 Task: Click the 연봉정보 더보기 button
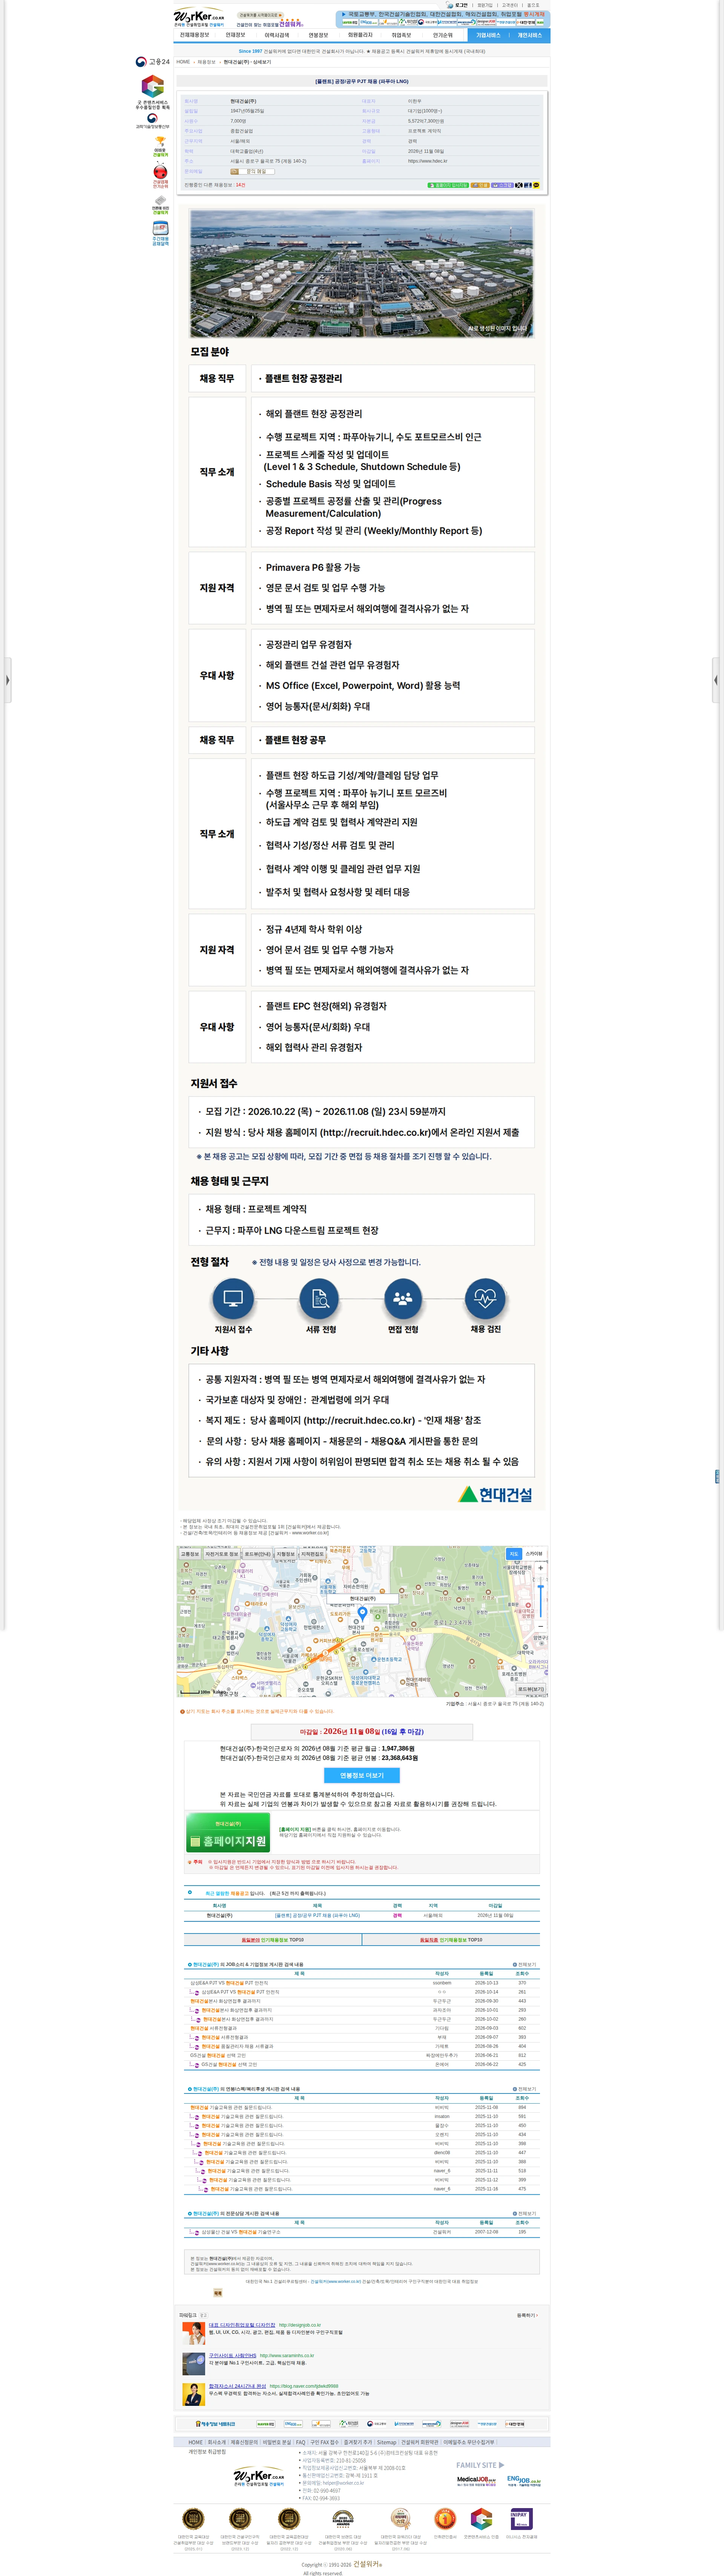click(362, 1775)
